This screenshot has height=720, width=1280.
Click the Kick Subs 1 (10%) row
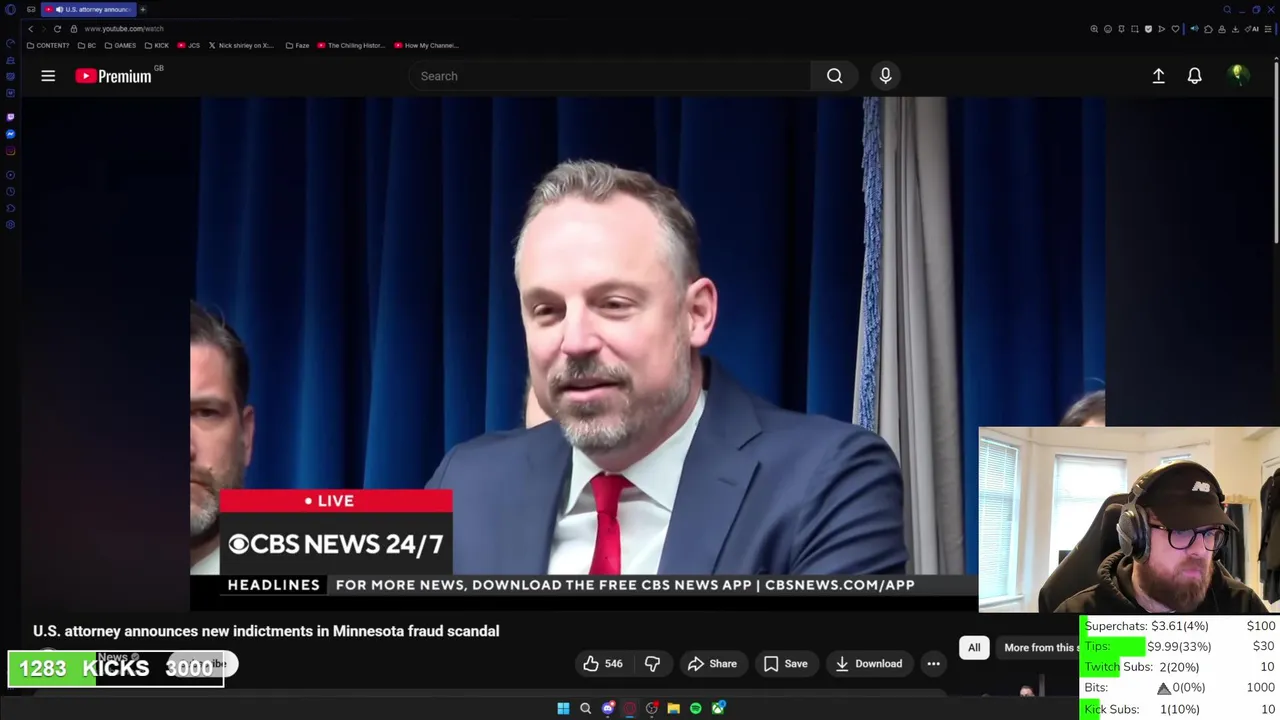pos(1179,709)
